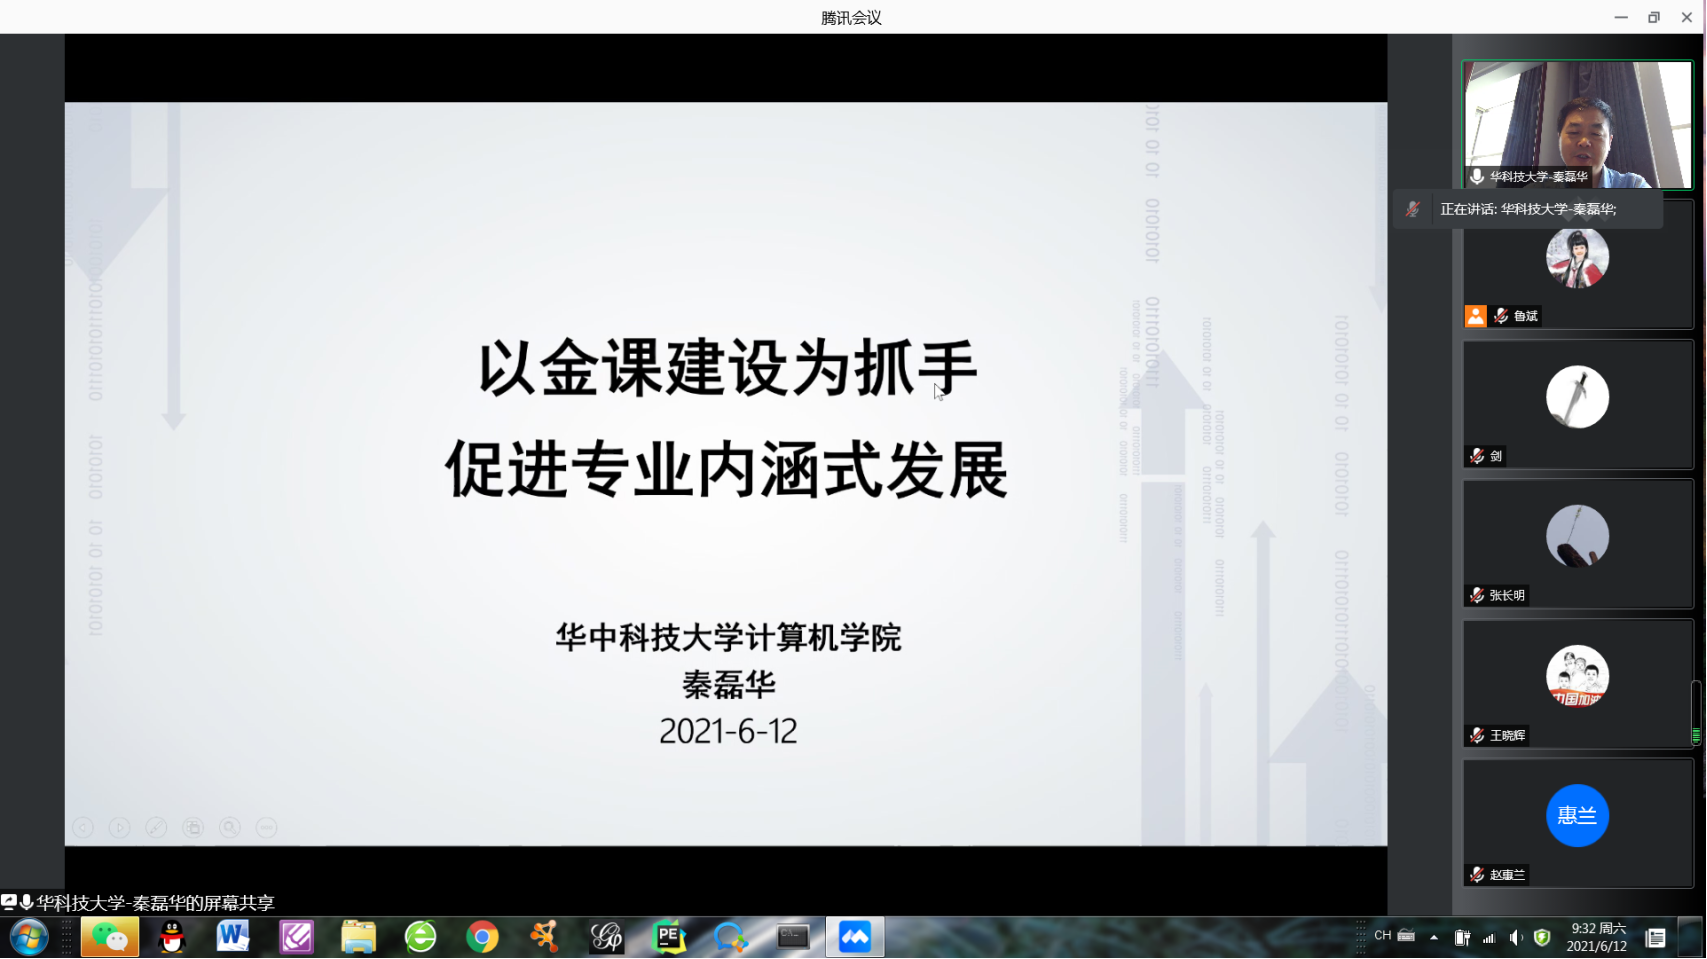The height and width of the screenshot is (959, 1707).
Task: Click the participant list scrollbar
Action: 1696,712
